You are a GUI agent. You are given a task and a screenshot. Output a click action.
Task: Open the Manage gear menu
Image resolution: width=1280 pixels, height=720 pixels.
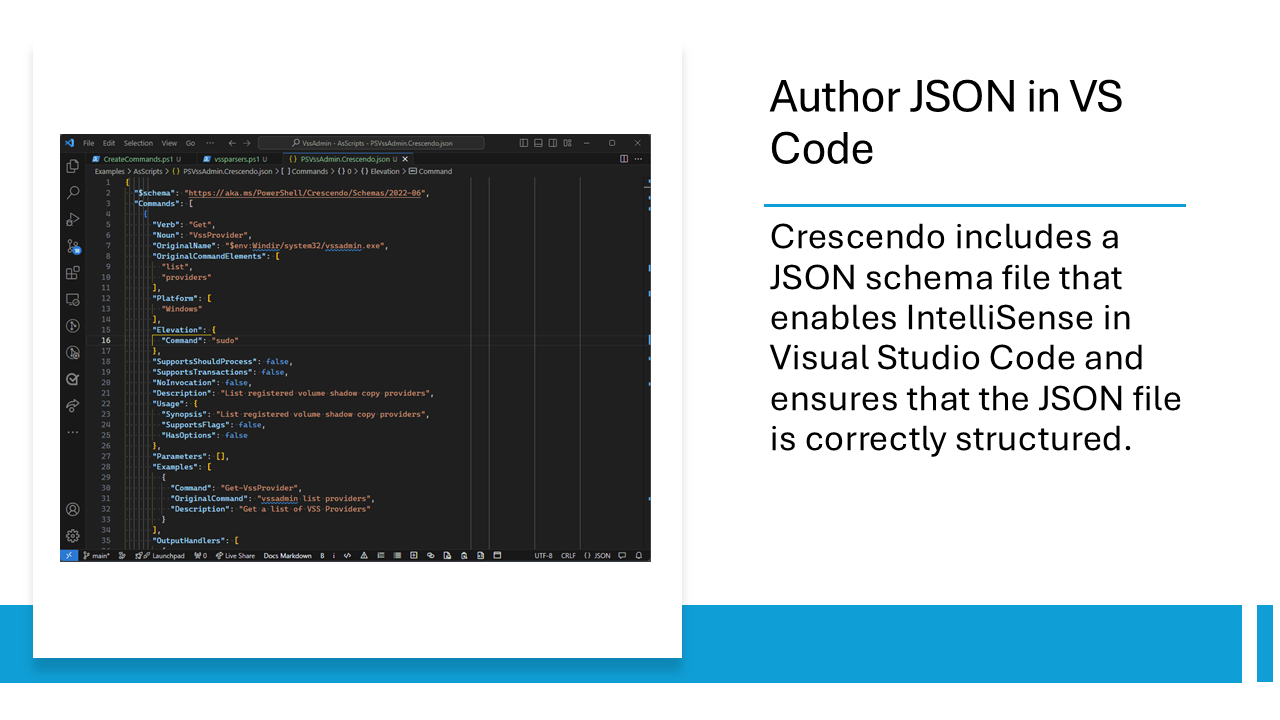click(x=72, y=533)
